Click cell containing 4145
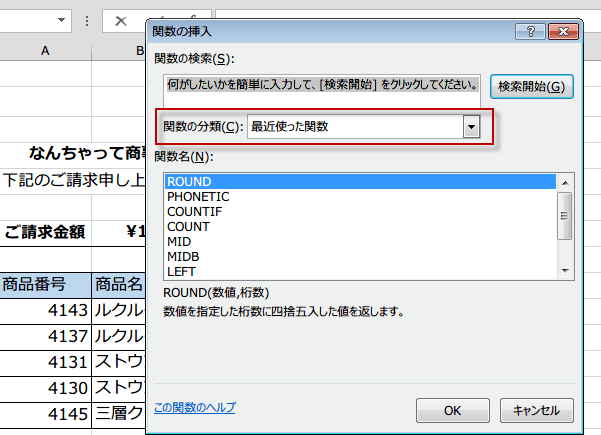Screen dimensions: 601x435 tap(45, 415)
